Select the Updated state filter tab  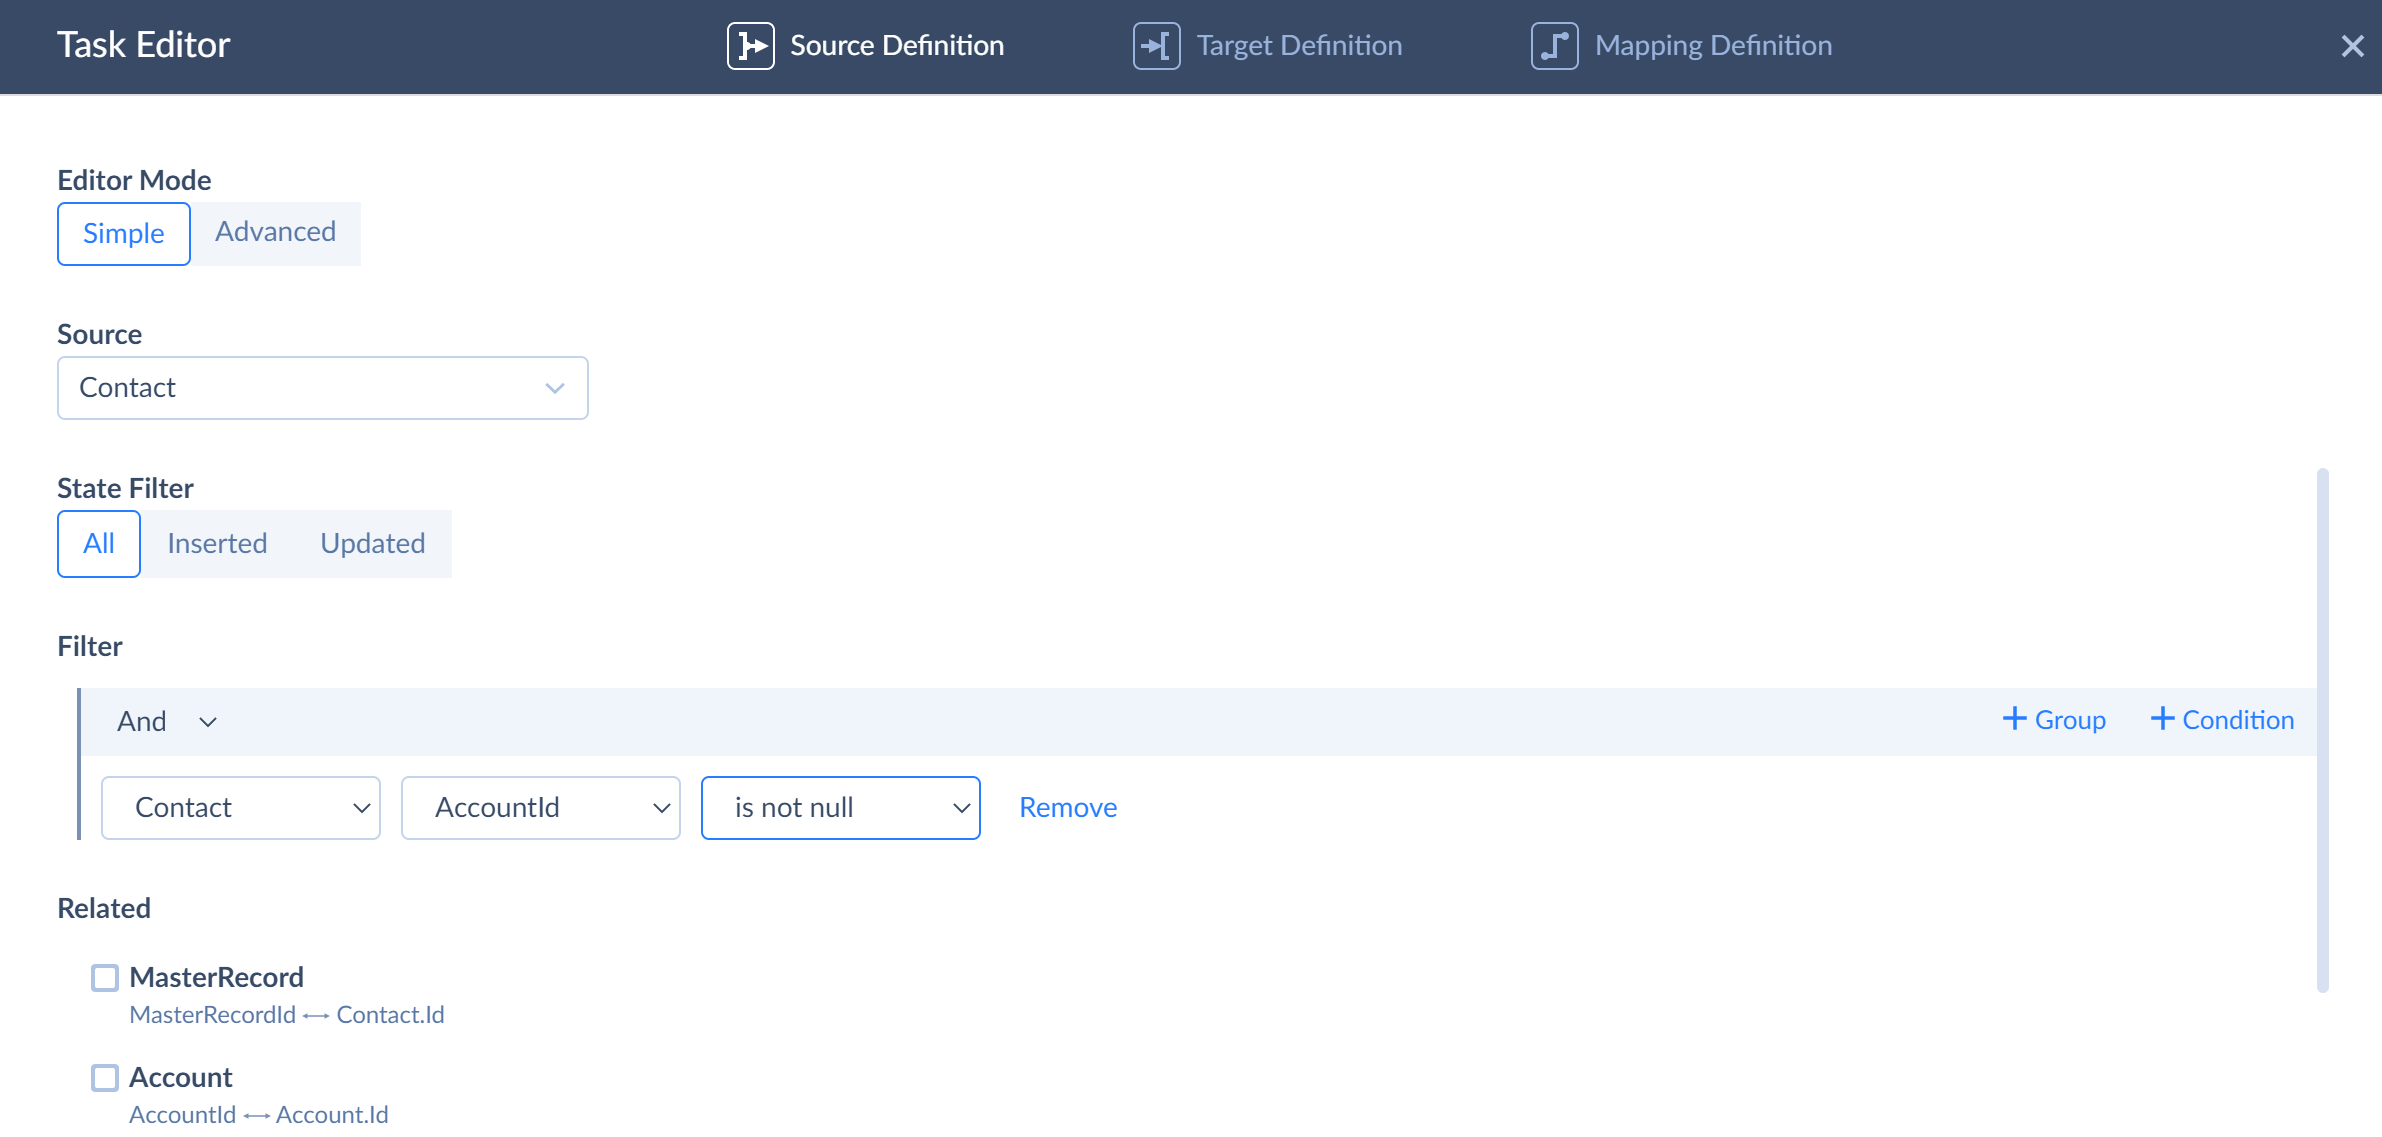point(372,543)
